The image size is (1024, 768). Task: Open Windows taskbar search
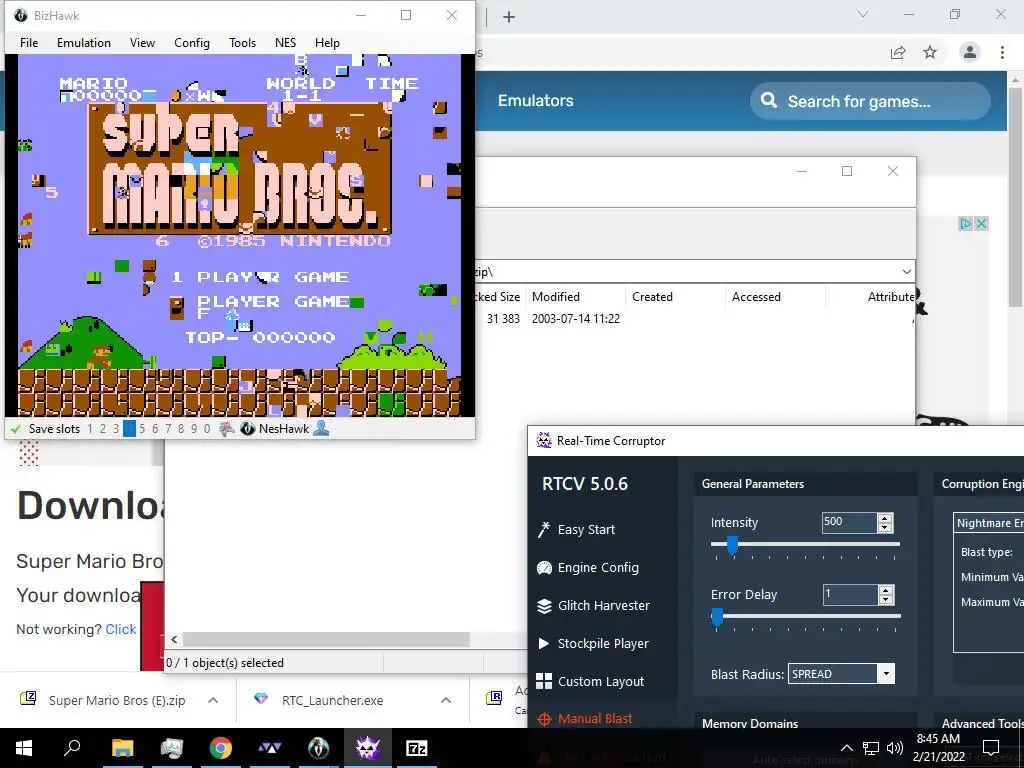pos(72,748)
